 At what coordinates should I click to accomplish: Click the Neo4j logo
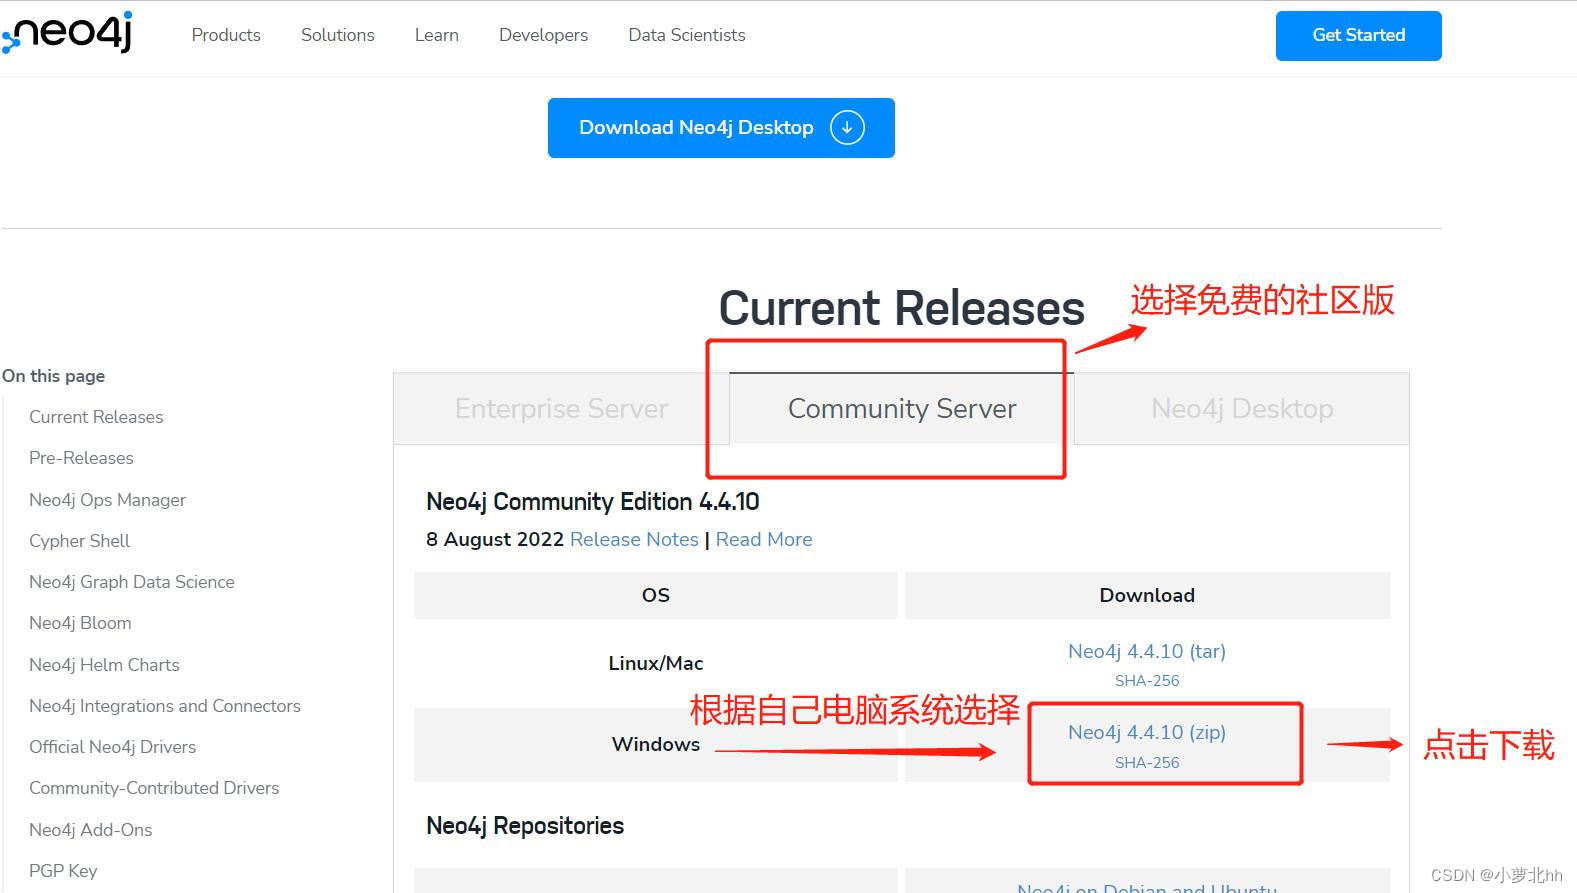[67, 32]
